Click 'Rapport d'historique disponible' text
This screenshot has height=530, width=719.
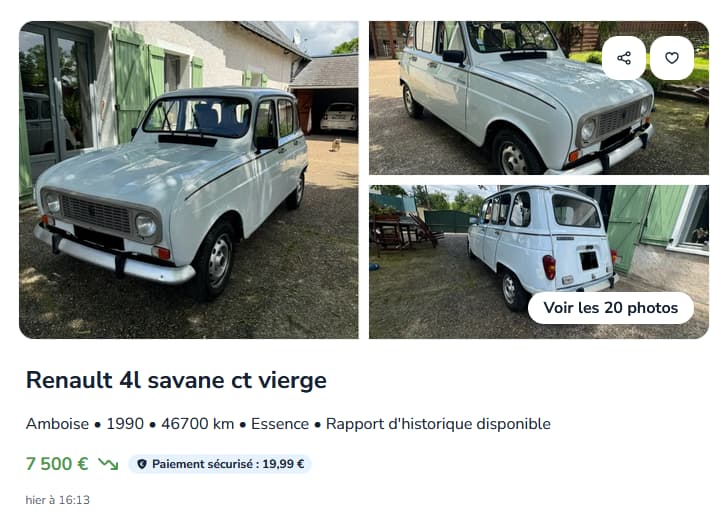point(438,424)
